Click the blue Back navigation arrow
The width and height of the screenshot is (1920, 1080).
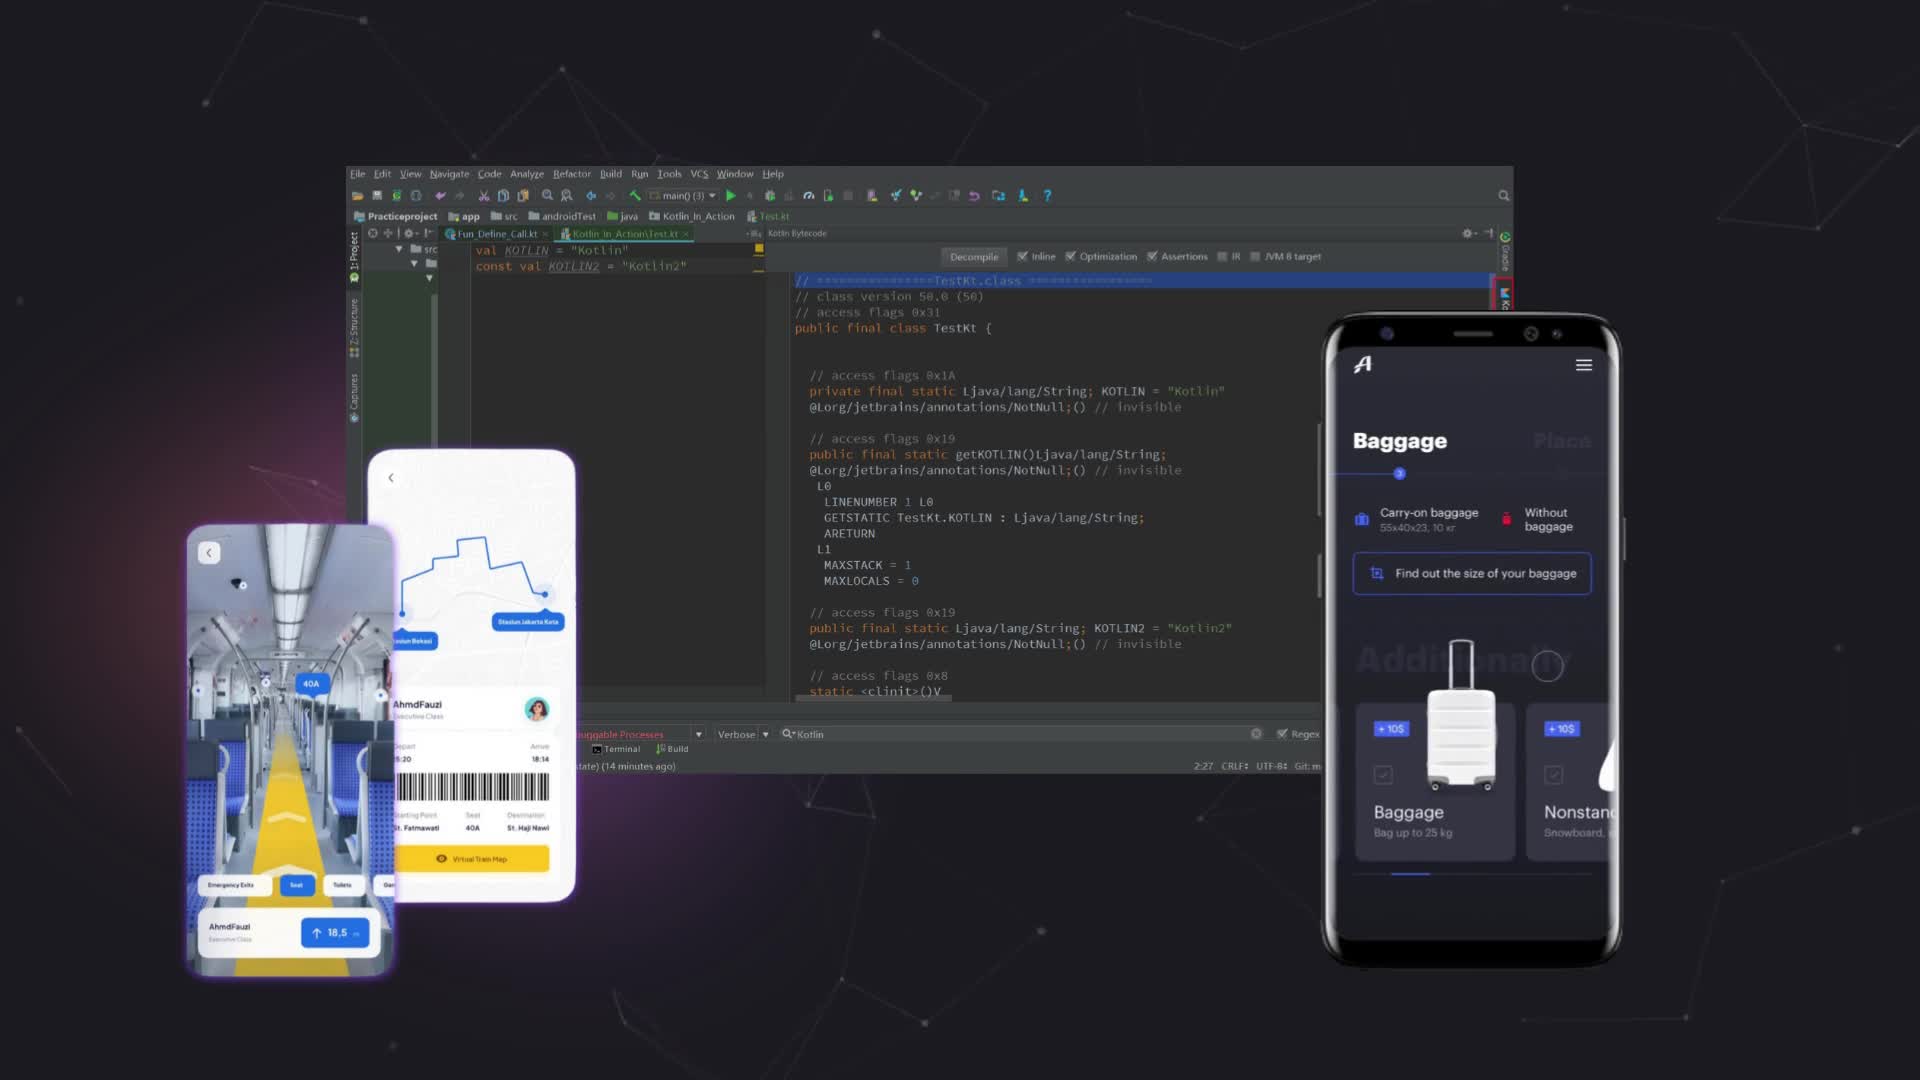tap(591, 196)
